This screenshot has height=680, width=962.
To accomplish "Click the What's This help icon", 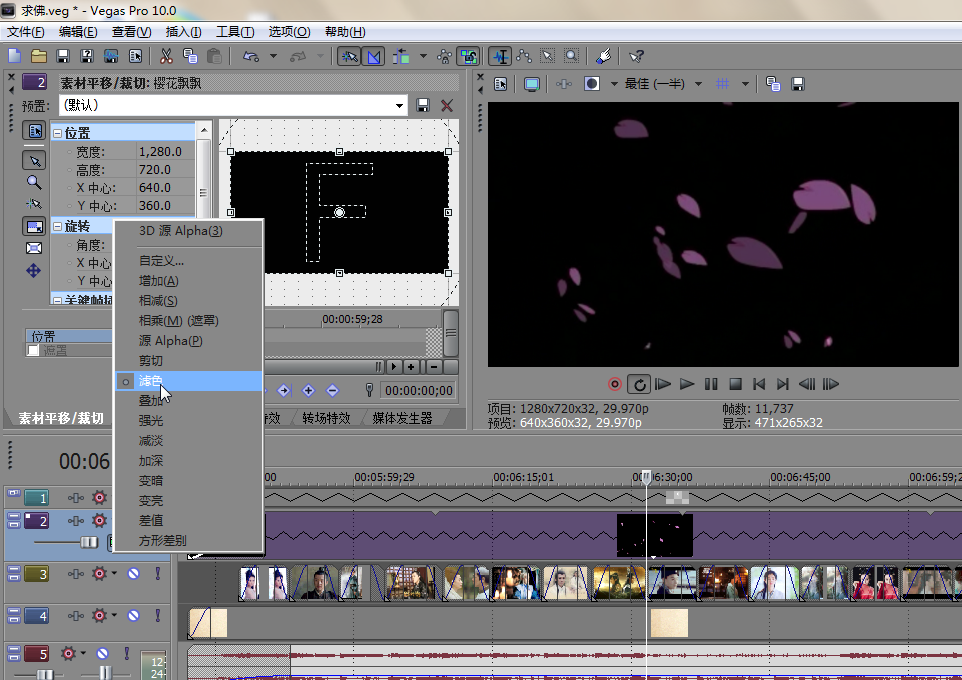I will click(636, 56).
